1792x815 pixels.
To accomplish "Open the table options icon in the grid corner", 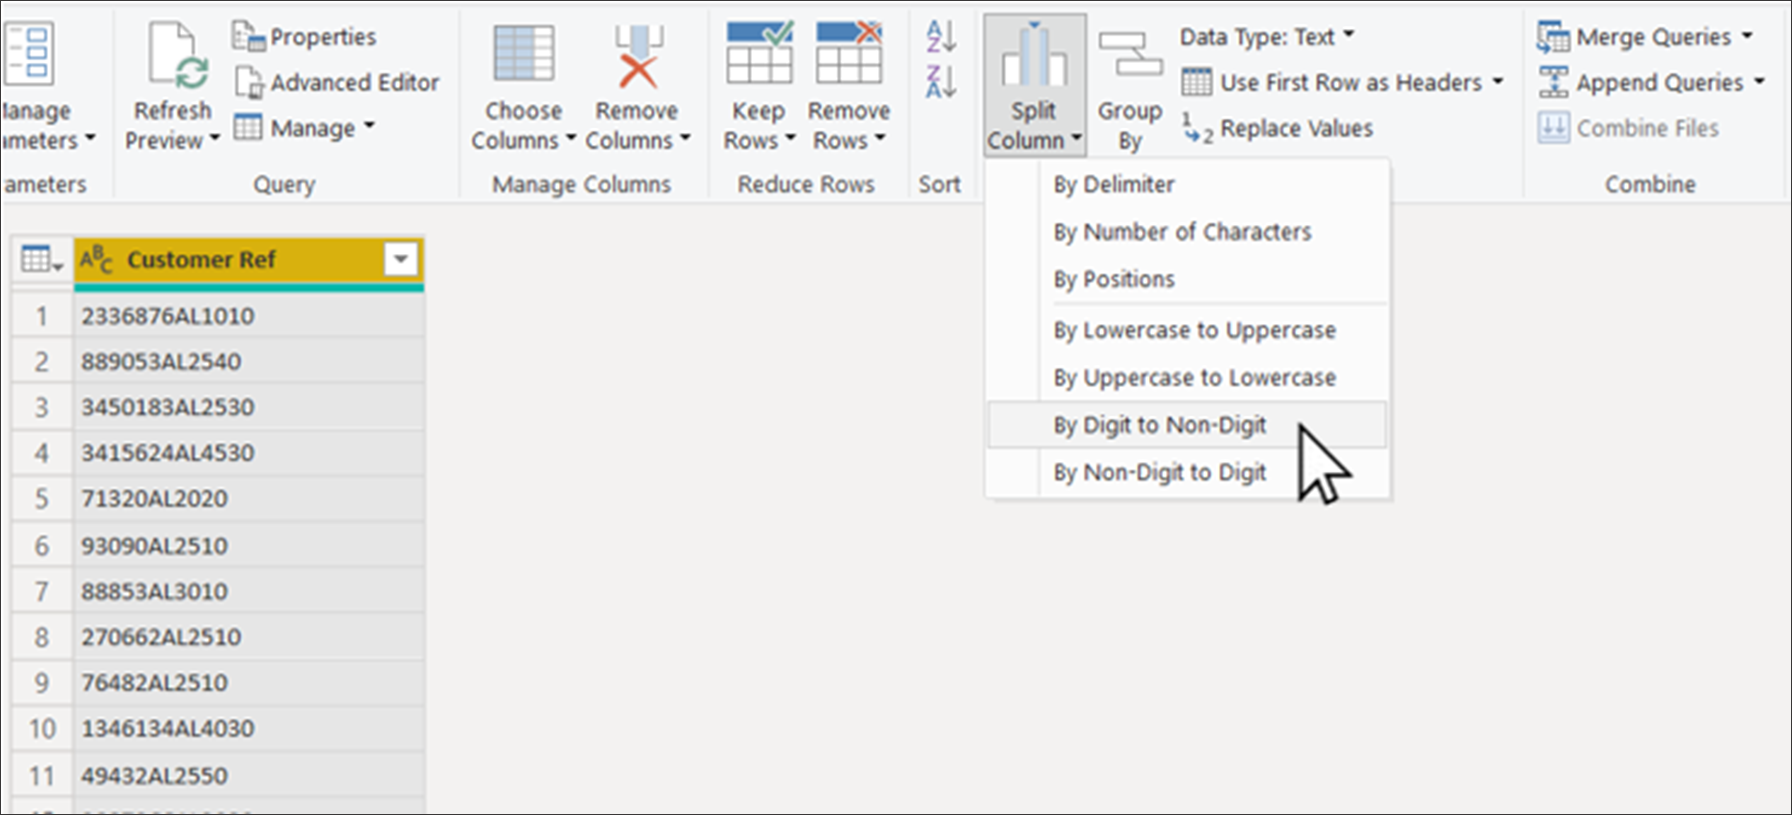I will pyautogui.click(x=42, y=260).
